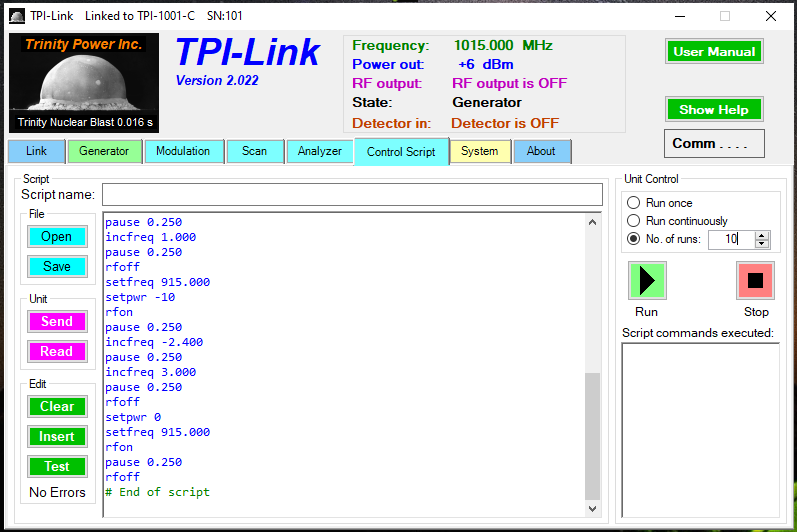Click the '1015.000 MHz' frequency readout
The height and width of the screenshot is (532, 797).
503,45
